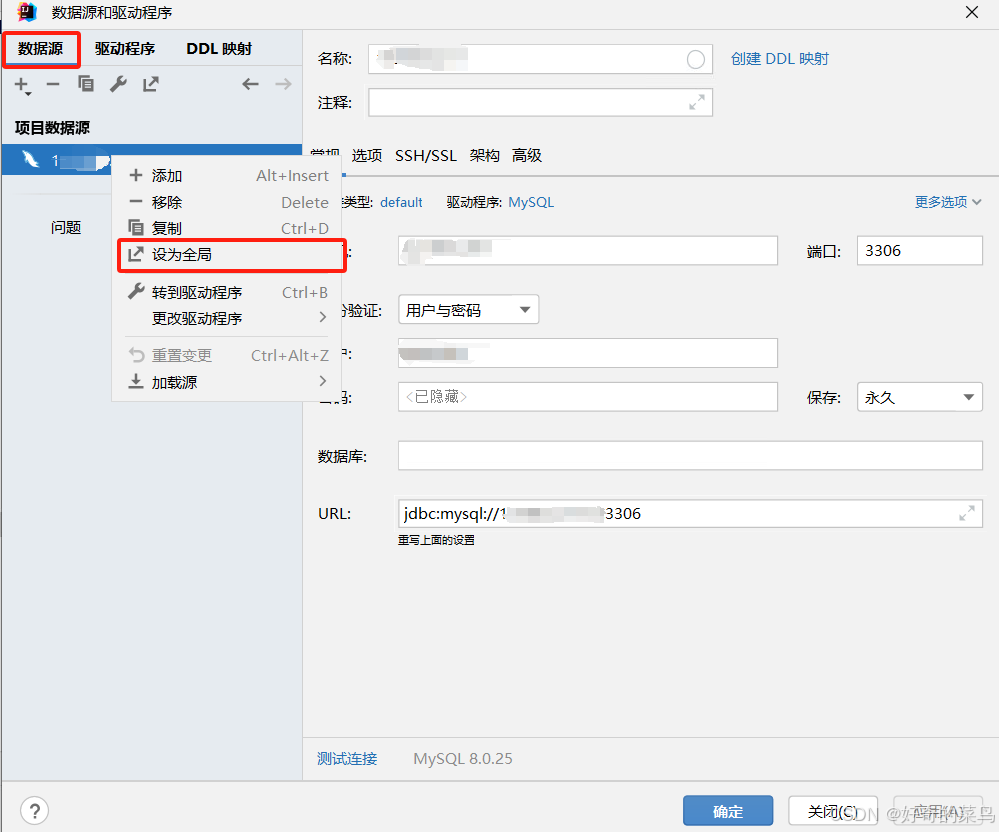Select the highlighted data source row

152,159
